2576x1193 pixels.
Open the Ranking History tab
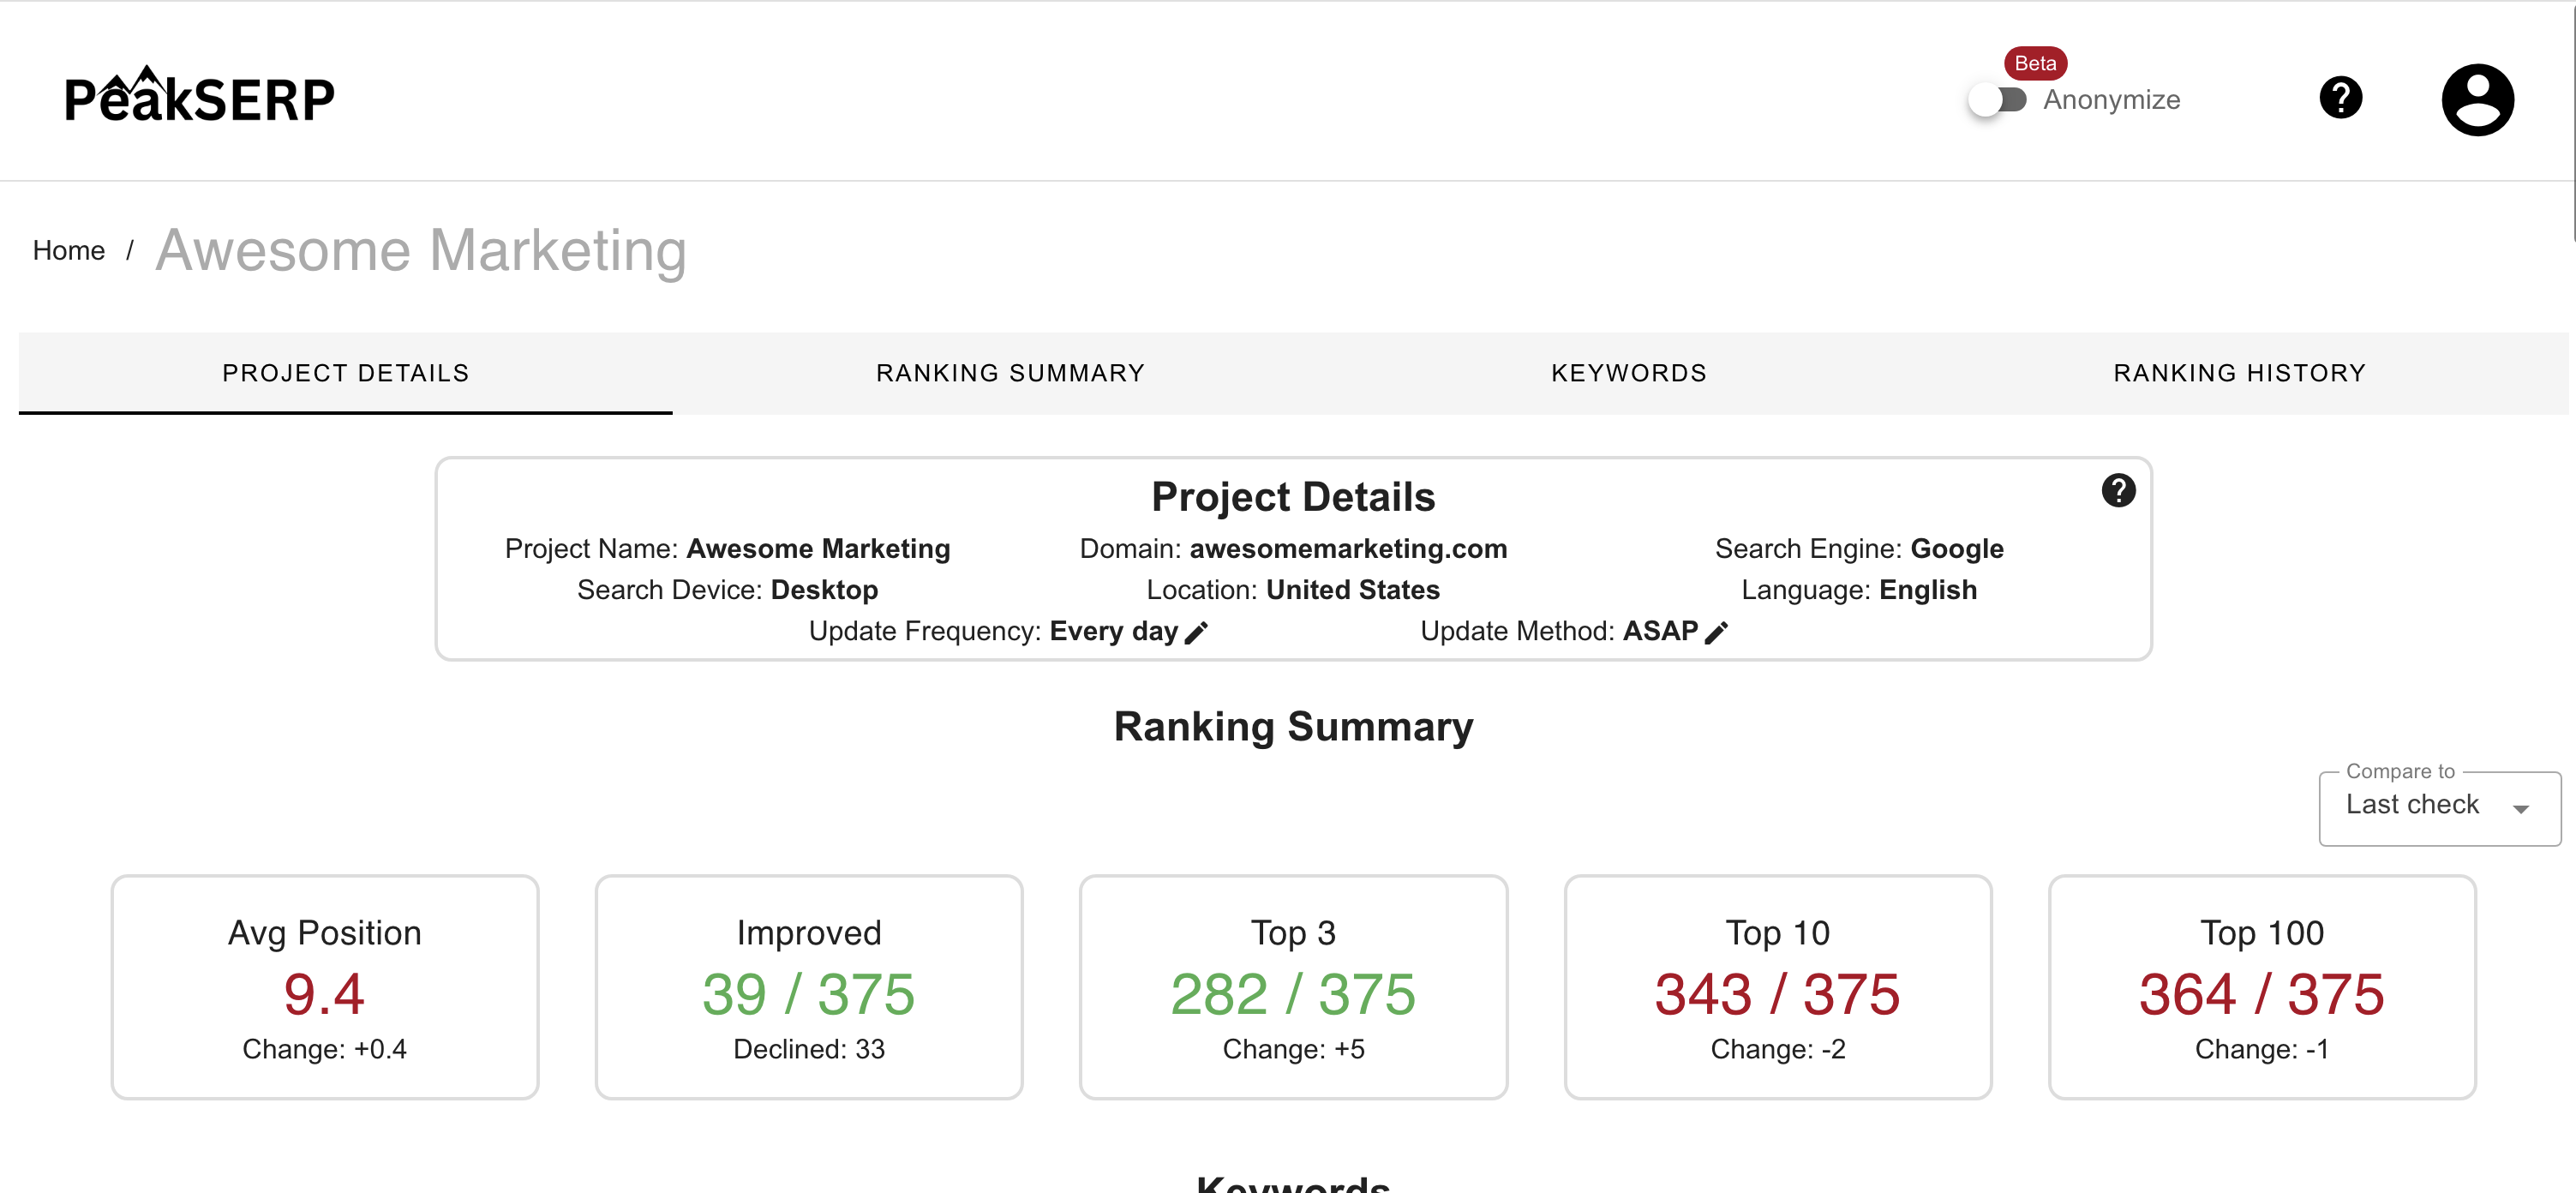tap(2239, 373)
